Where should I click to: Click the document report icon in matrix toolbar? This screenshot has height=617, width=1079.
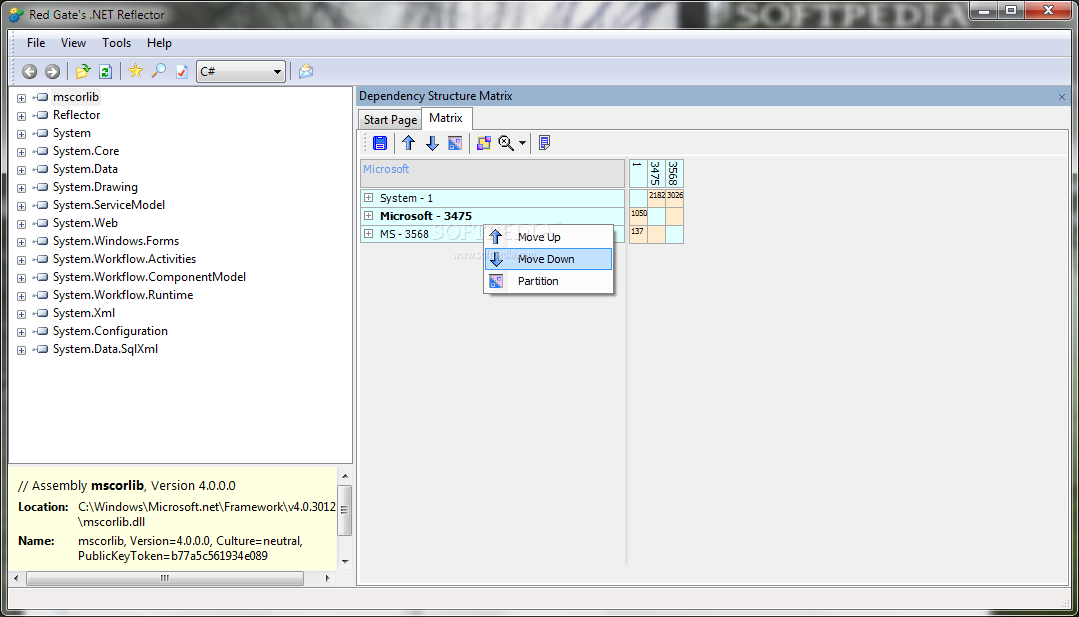pyautogui.click(x=544, y=143)
